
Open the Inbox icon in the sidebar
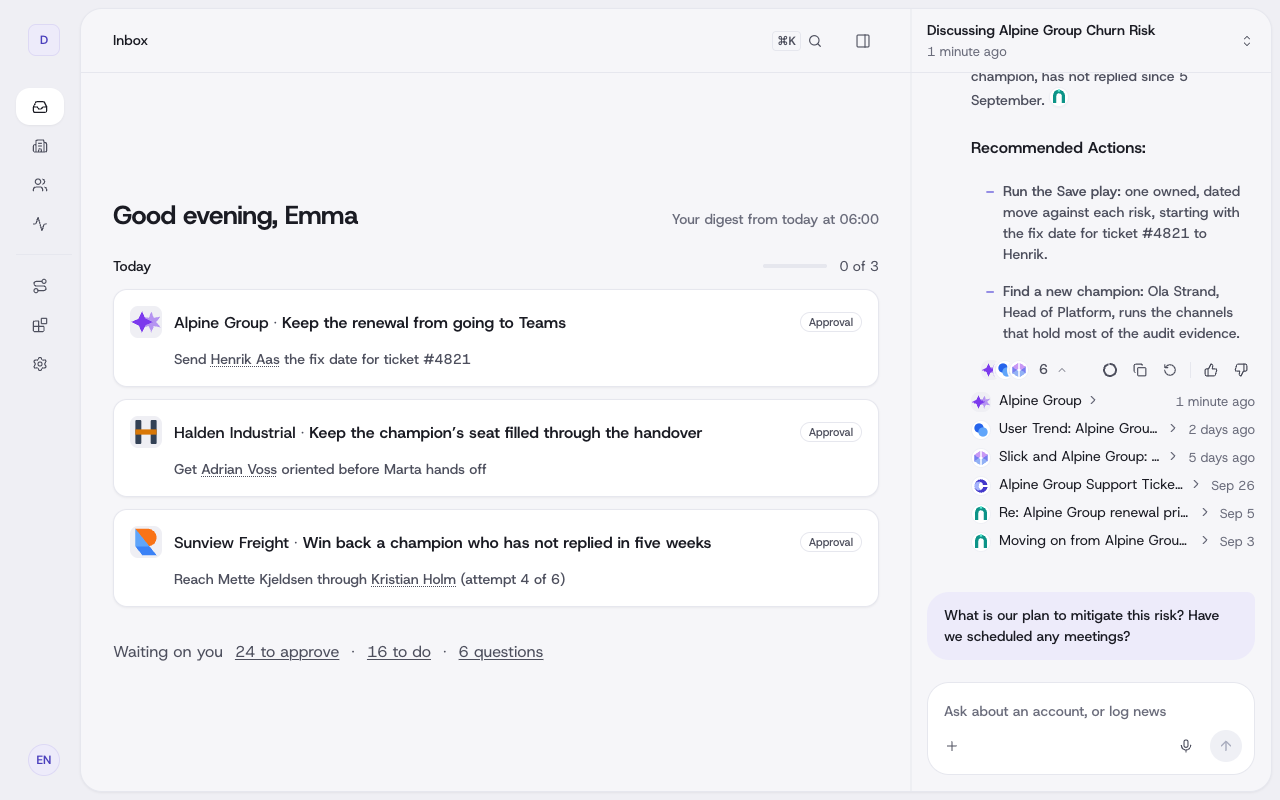coord(40,107)
